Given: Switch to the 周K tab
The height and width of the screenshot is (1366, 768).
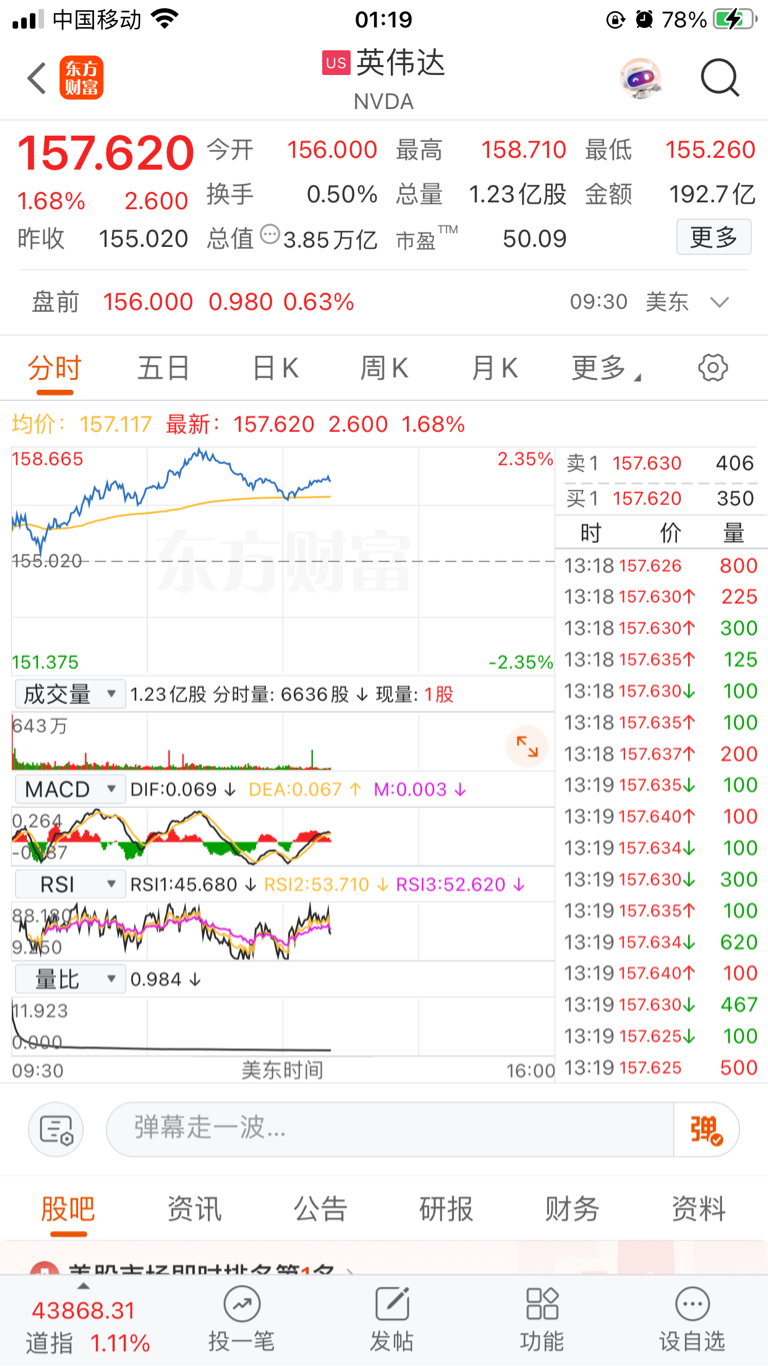Looking at the screenshot, I should pyautogui.click(x=384, y=368).
